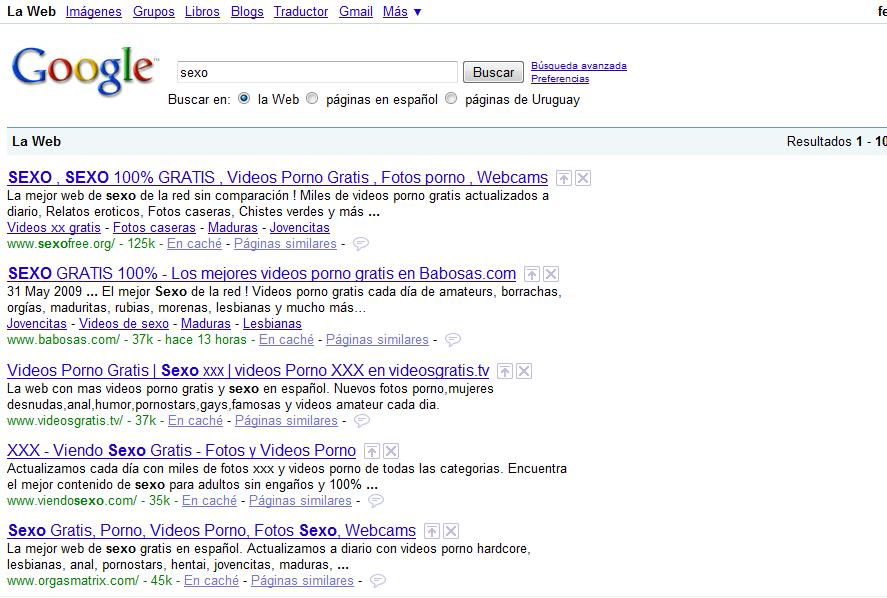Open 'En caché' for babosas.com
The image size is (887, 598).
coord(286,340)
